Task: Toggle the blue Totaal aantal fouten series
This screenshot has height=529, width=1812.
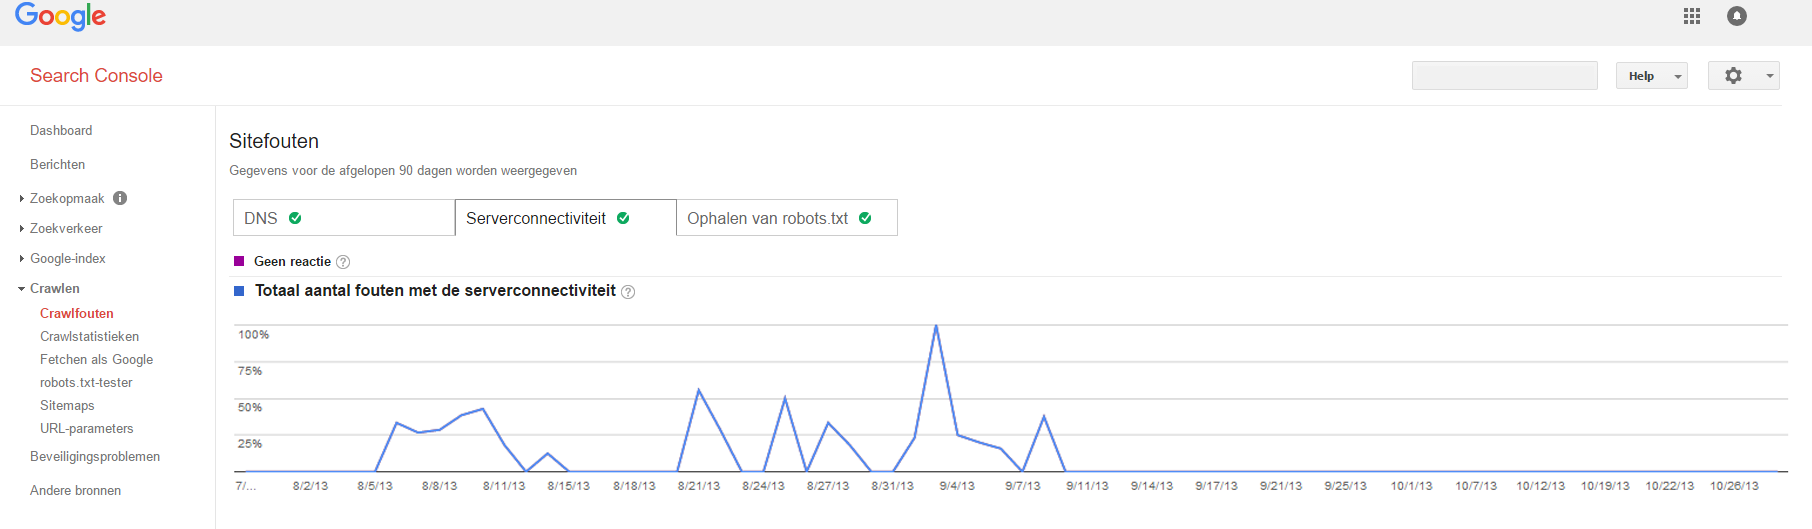Action: tap(239, 291)
